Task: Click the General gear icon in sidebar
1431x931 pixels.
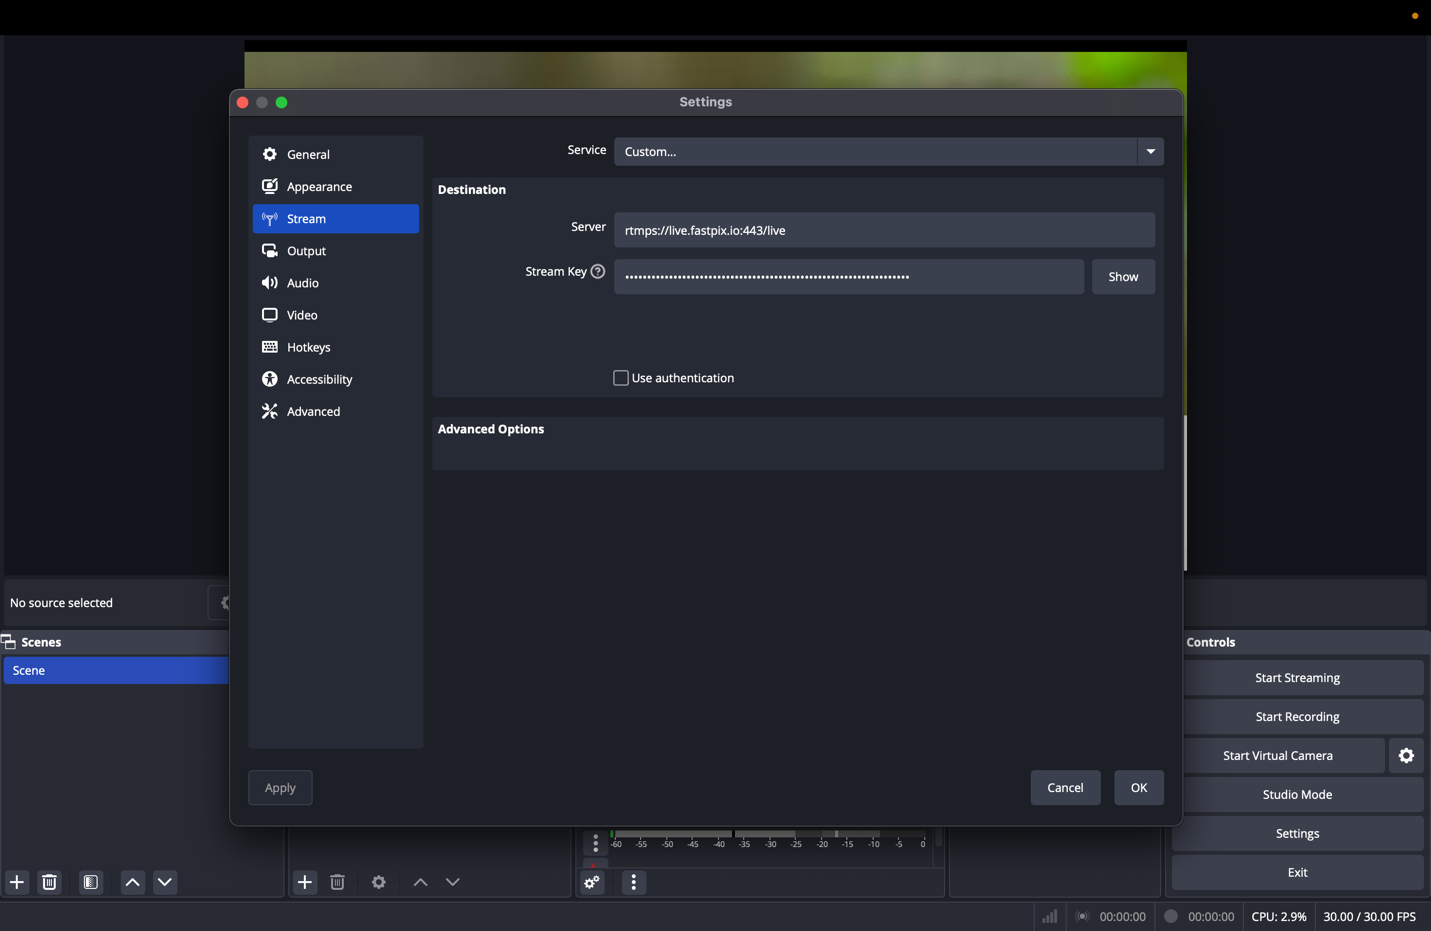Action: tap(270, 154)
